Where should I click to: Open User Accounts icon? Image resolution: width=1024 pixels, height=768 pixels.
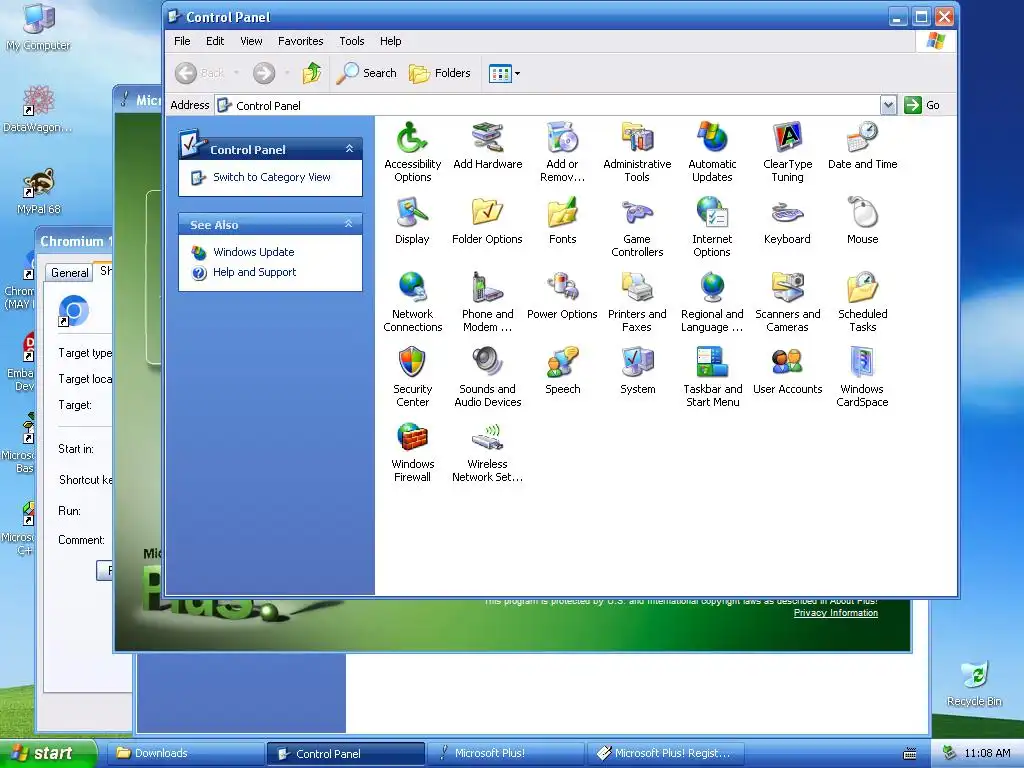coord(787,370)
